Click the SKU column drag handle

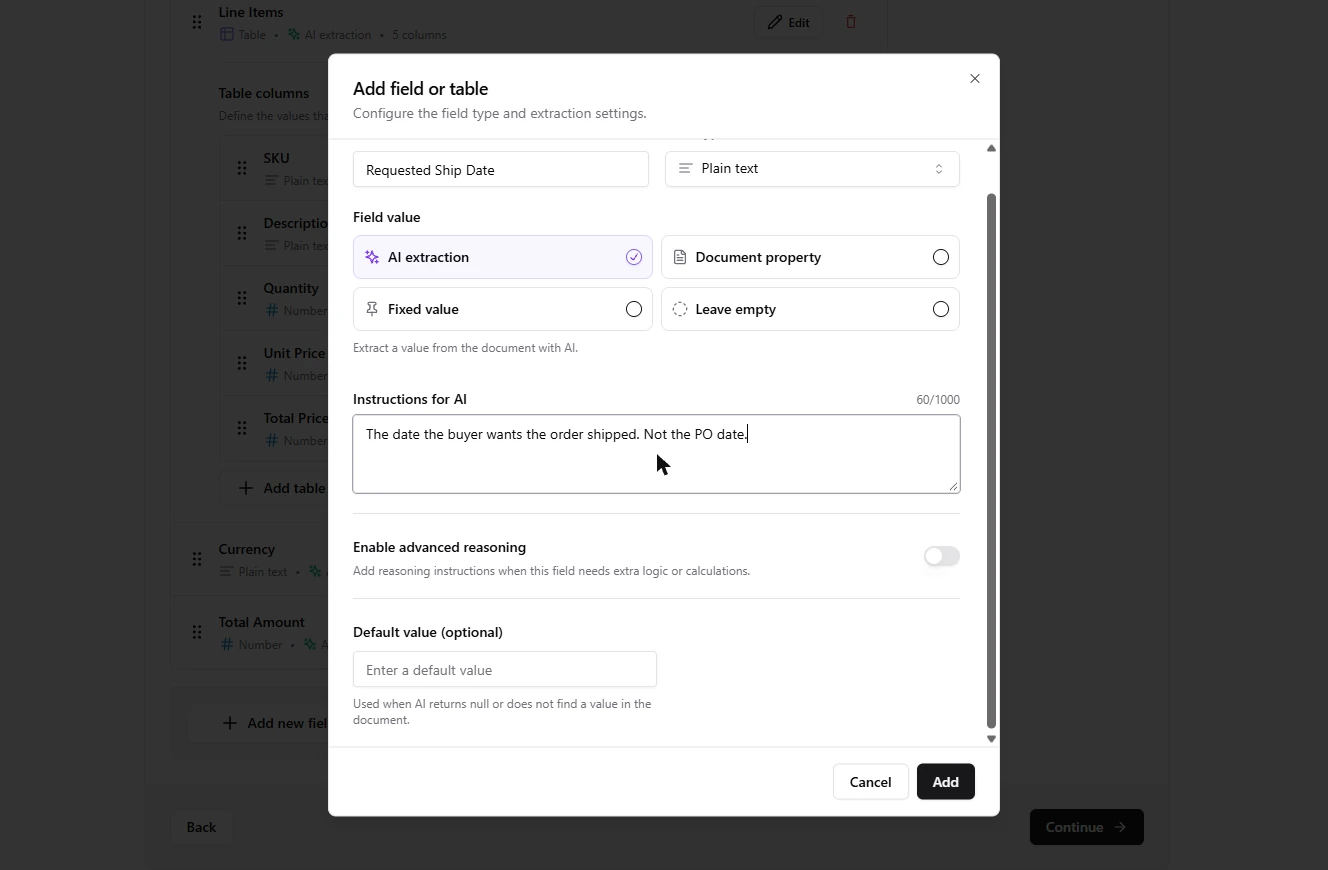242,168
